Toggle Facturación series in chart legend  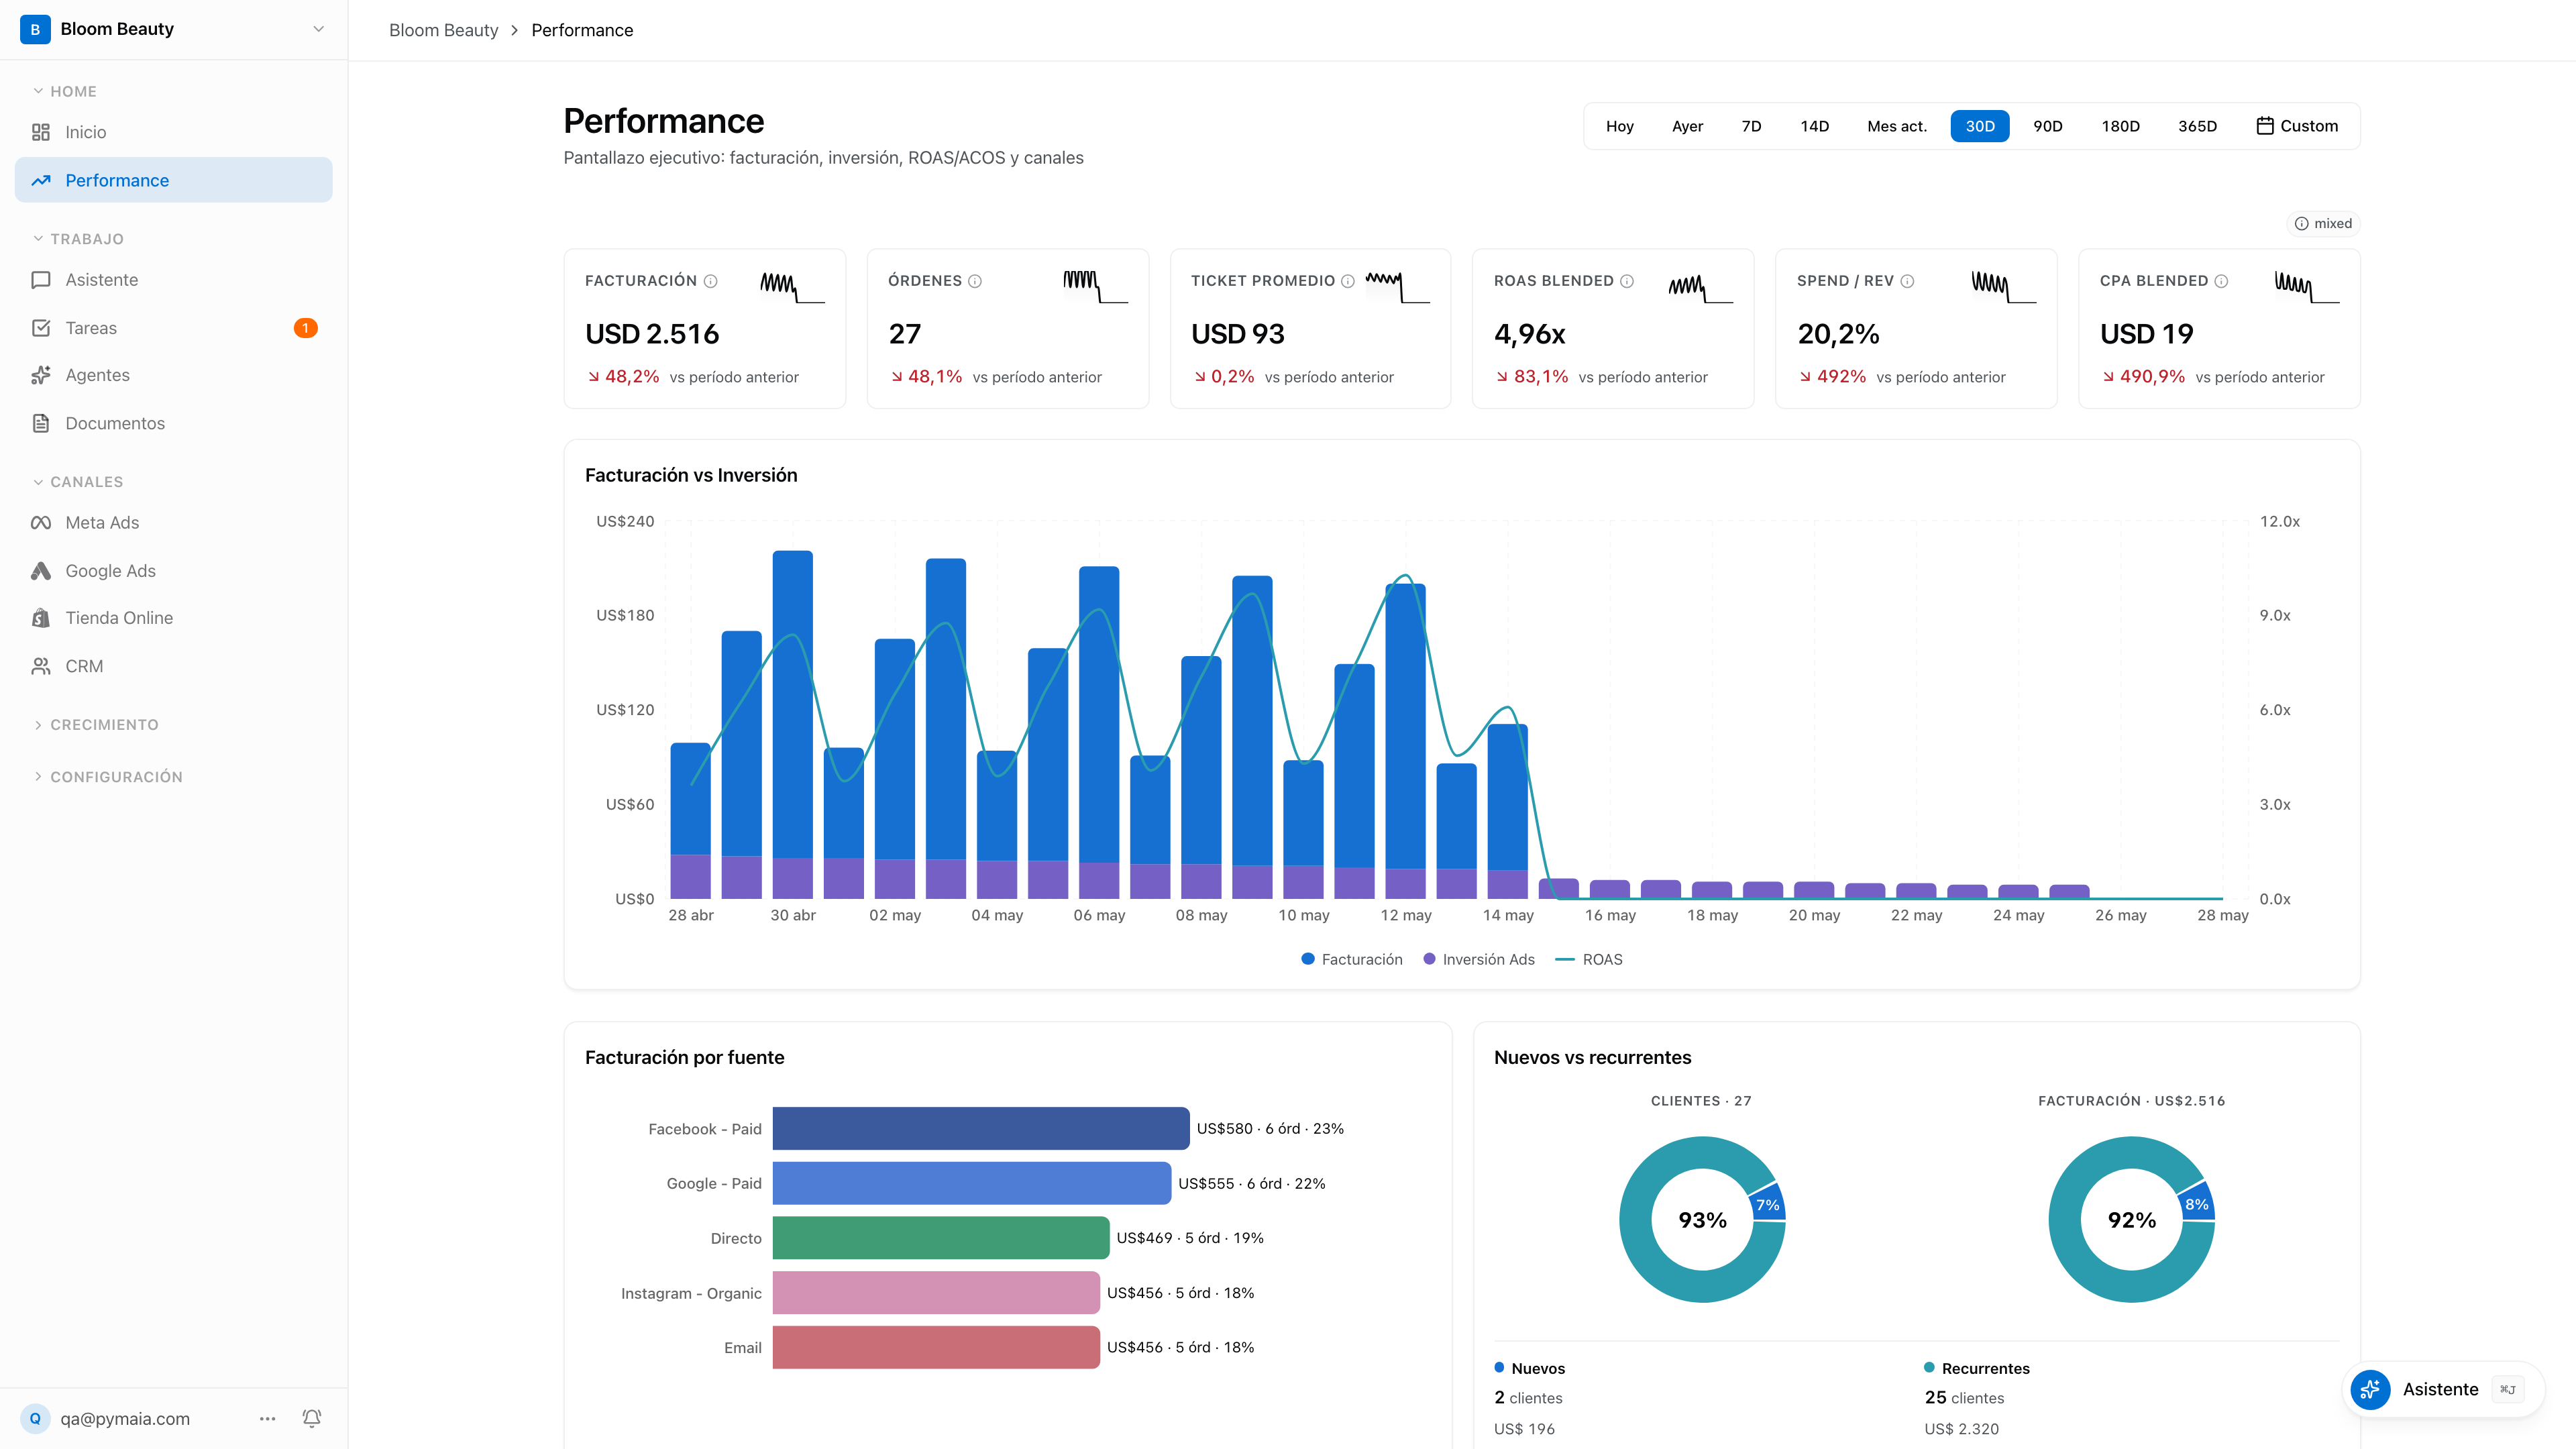click(1352, 959)
